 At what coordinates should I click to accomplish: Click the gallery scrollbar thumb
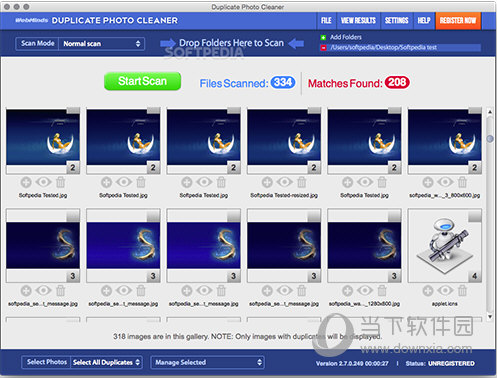[490, 138]
